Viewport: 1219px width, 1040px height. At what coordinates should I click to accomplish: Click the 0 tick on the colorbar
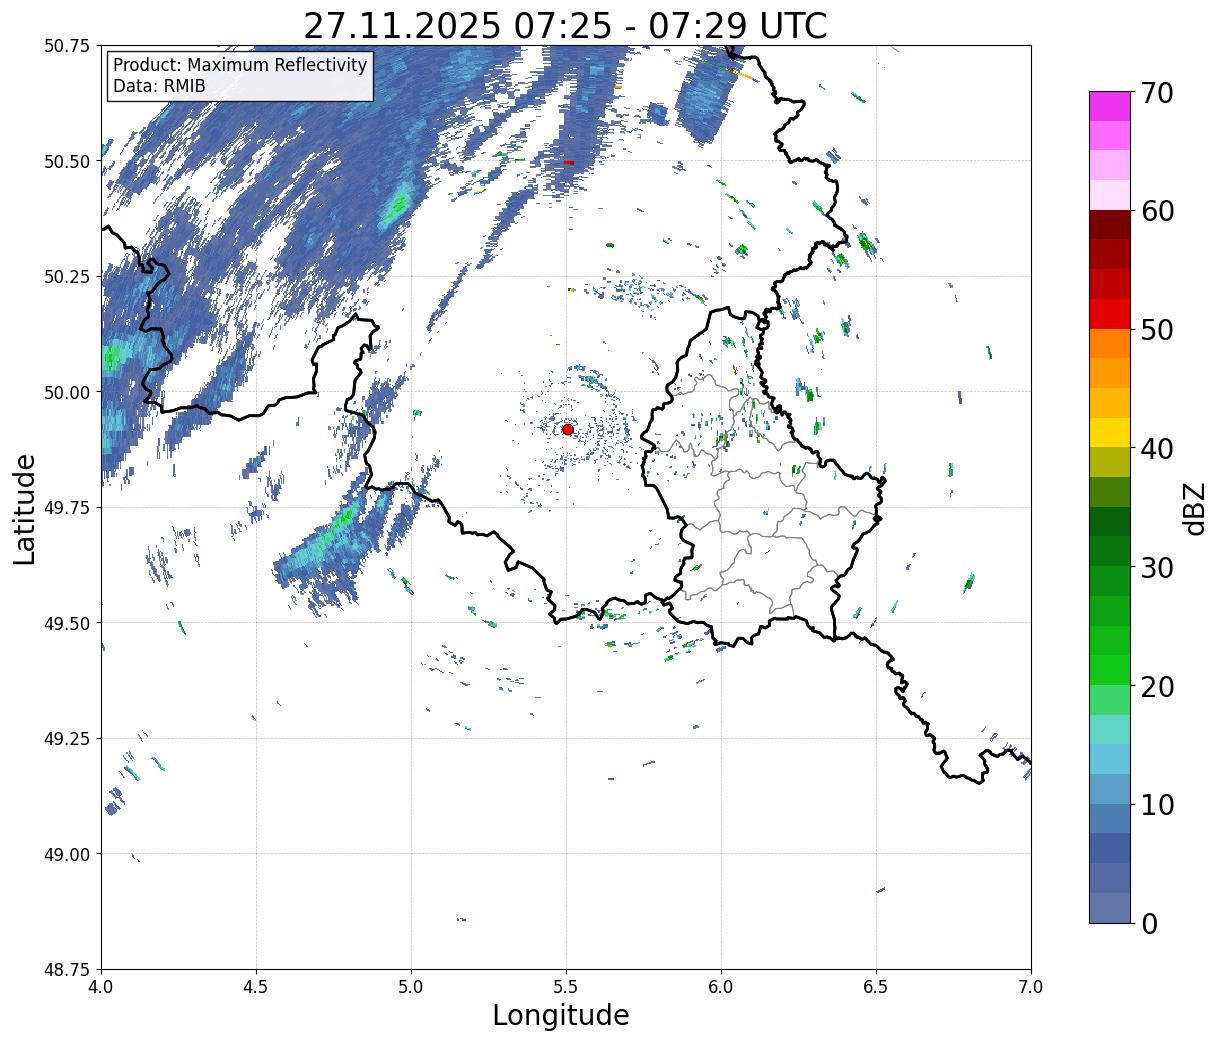[x=1148, y=923]
